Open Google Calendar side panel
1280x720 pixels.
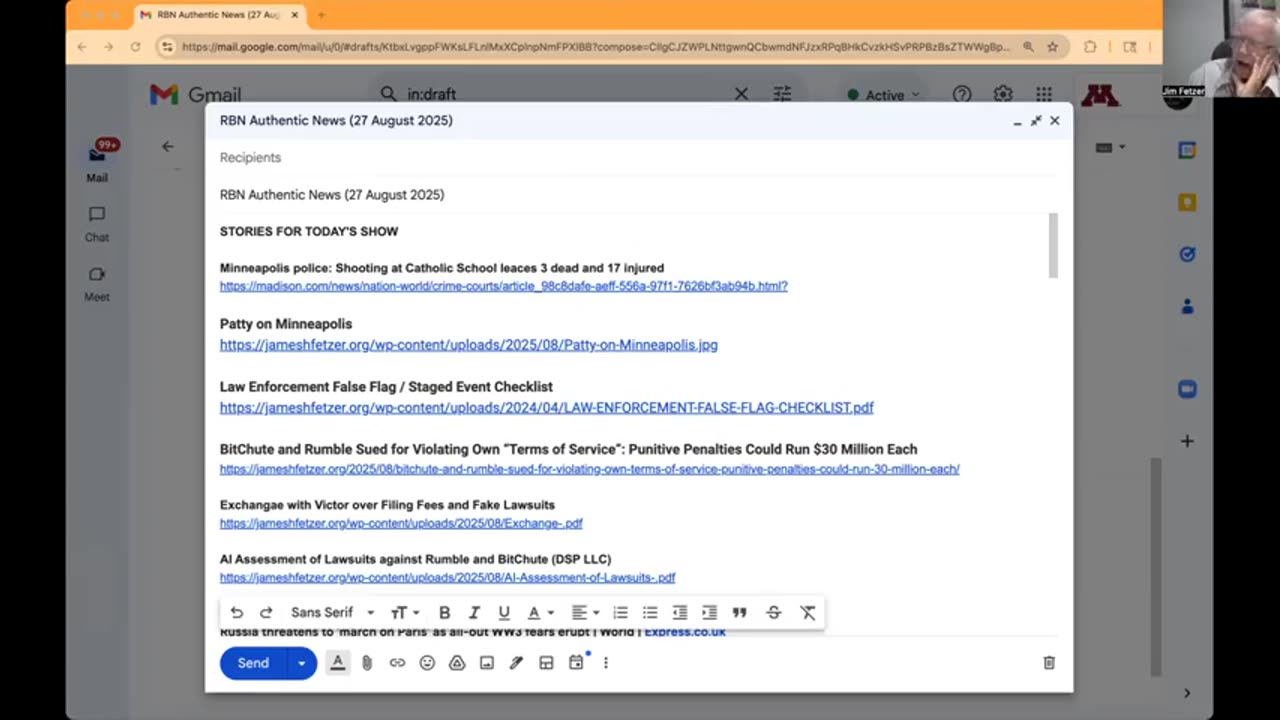coord(1187,150)
